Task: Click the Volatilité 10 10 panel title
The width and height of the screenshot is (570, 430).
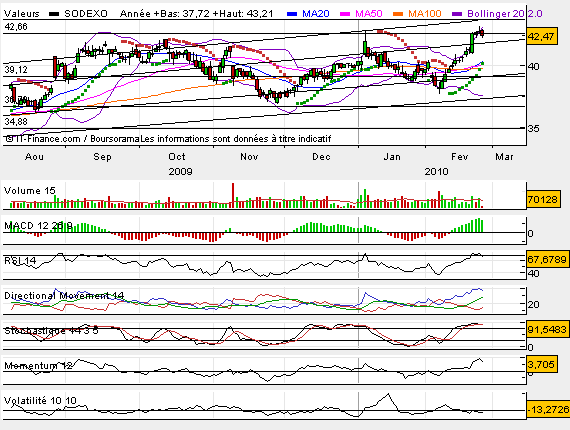Action: click(x=40, y=401)
